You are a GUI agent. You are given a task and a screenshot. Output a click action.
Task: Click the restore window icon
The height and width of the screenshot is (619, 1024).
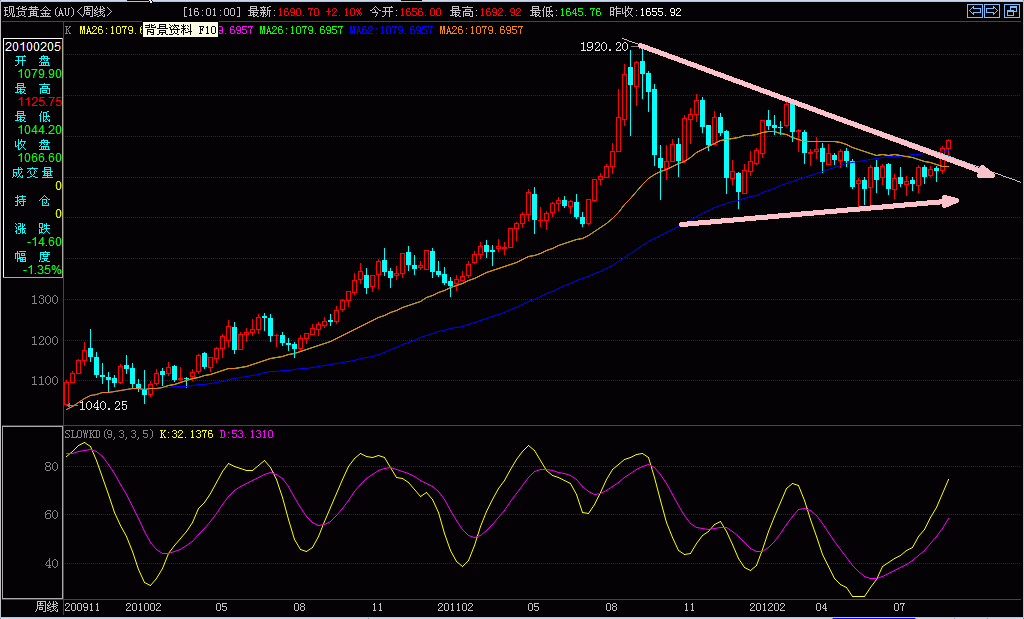[1011, 10]
